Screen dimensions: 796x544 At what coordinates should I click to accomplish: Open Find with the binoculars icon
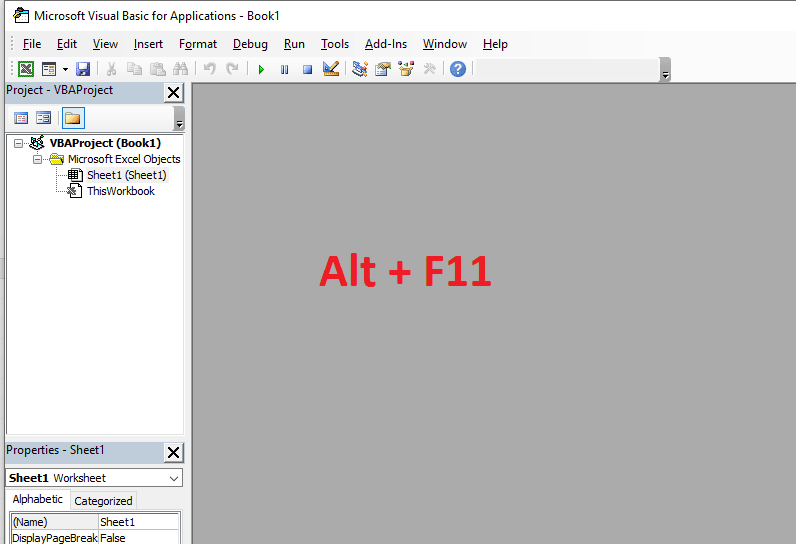pyautogui.click(x=180, y=69)
